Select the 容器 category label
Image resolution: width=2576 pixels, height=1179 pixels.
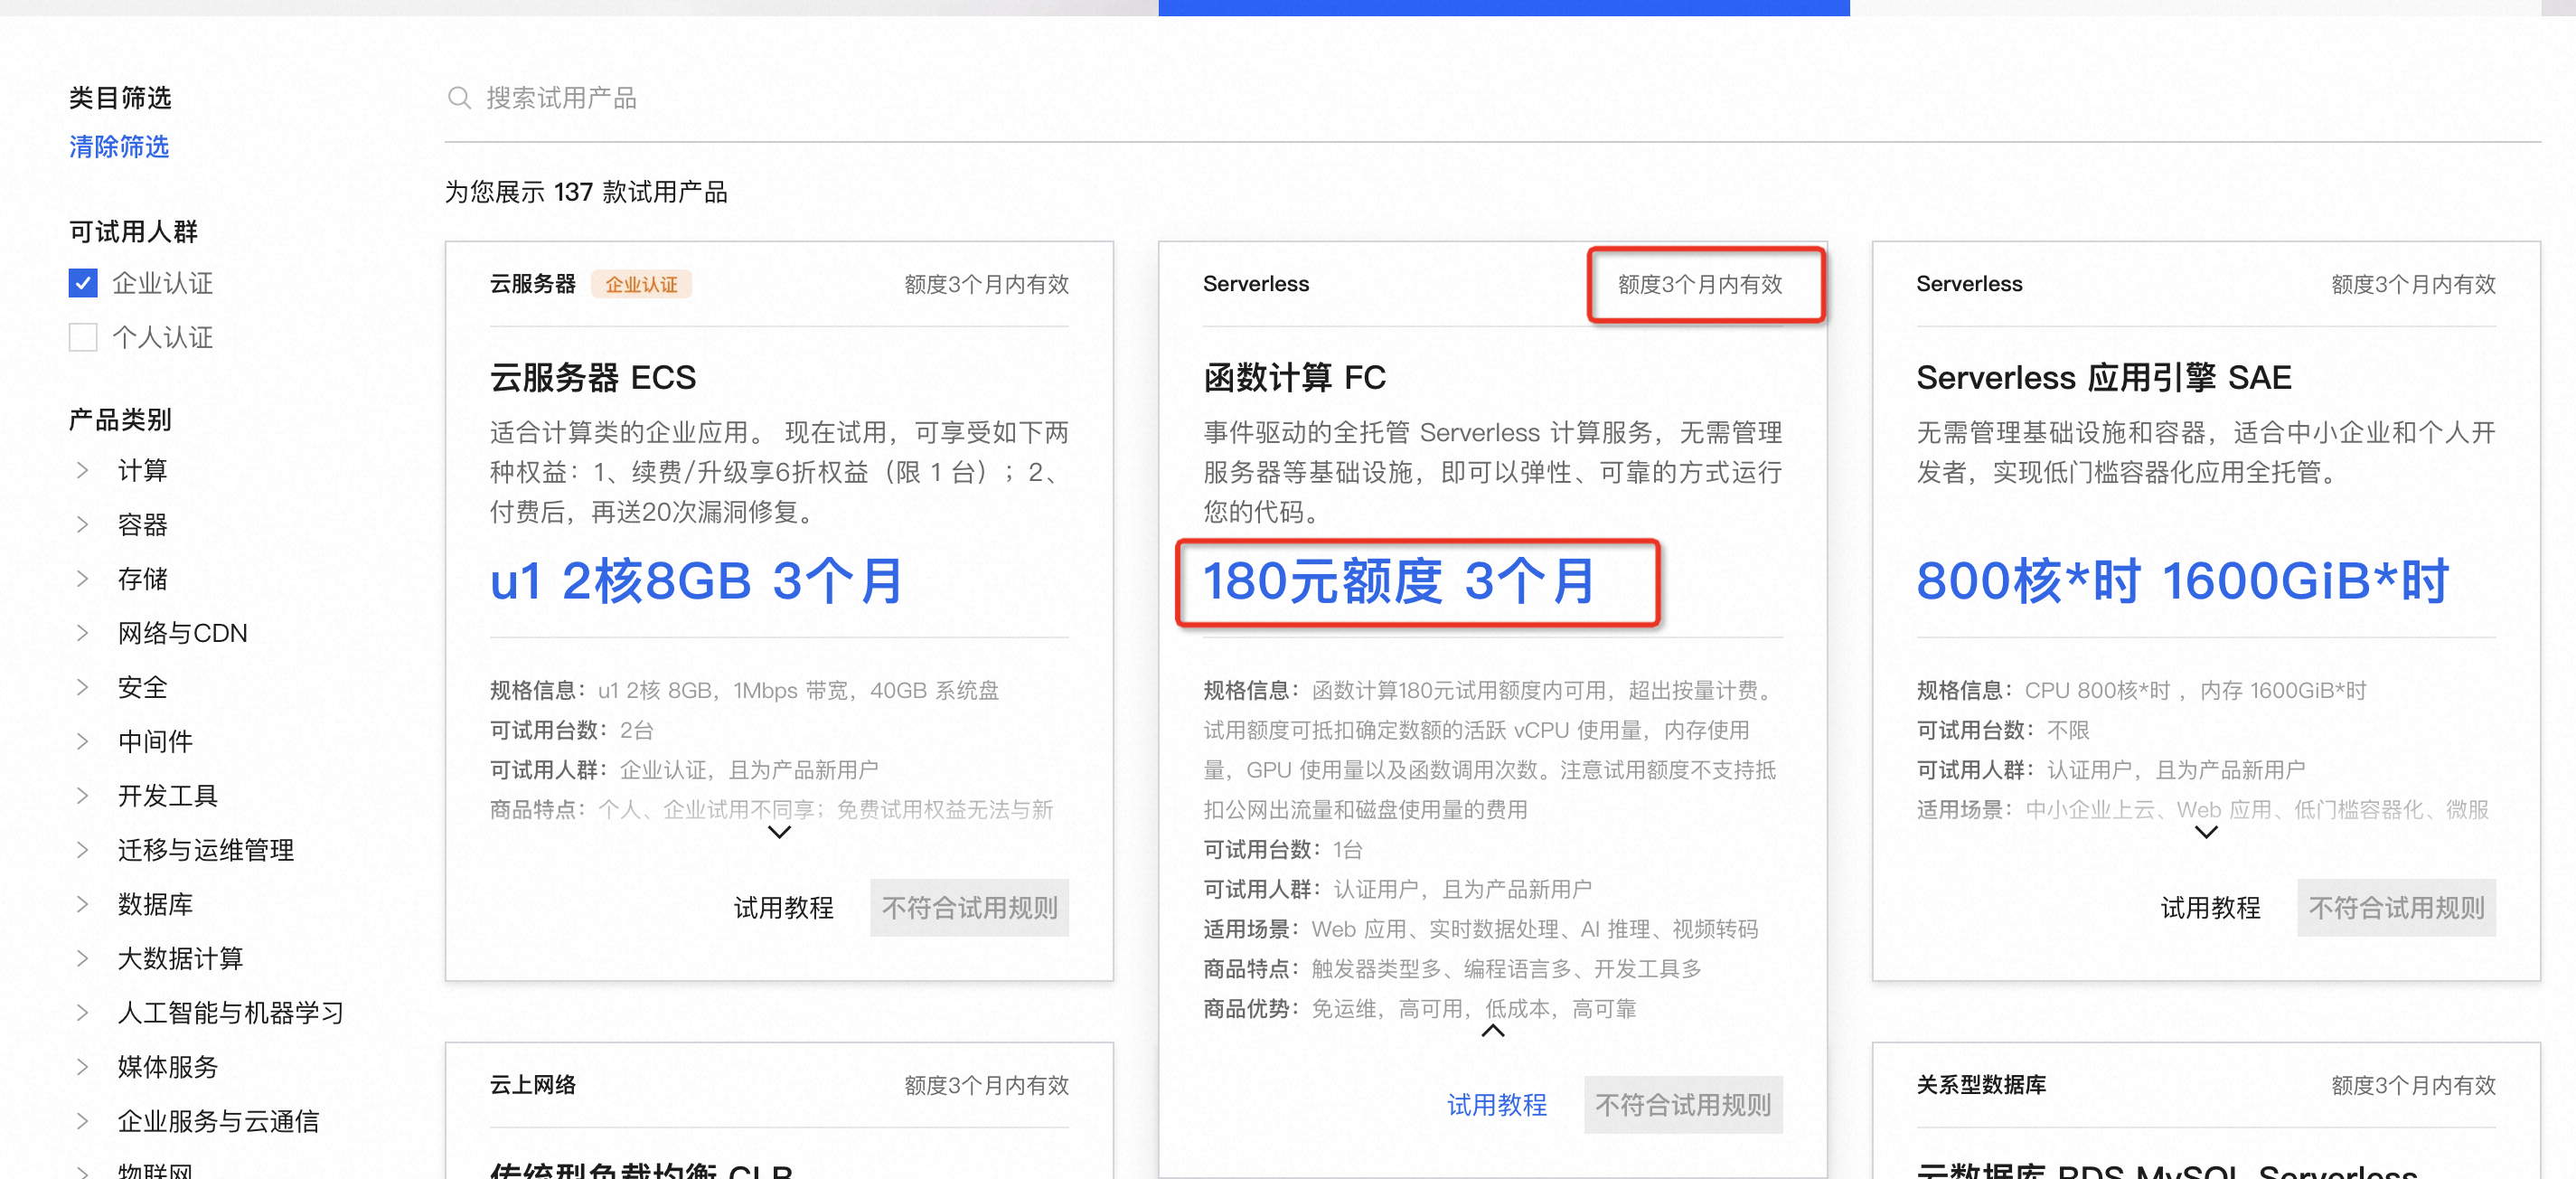[142, 525]
